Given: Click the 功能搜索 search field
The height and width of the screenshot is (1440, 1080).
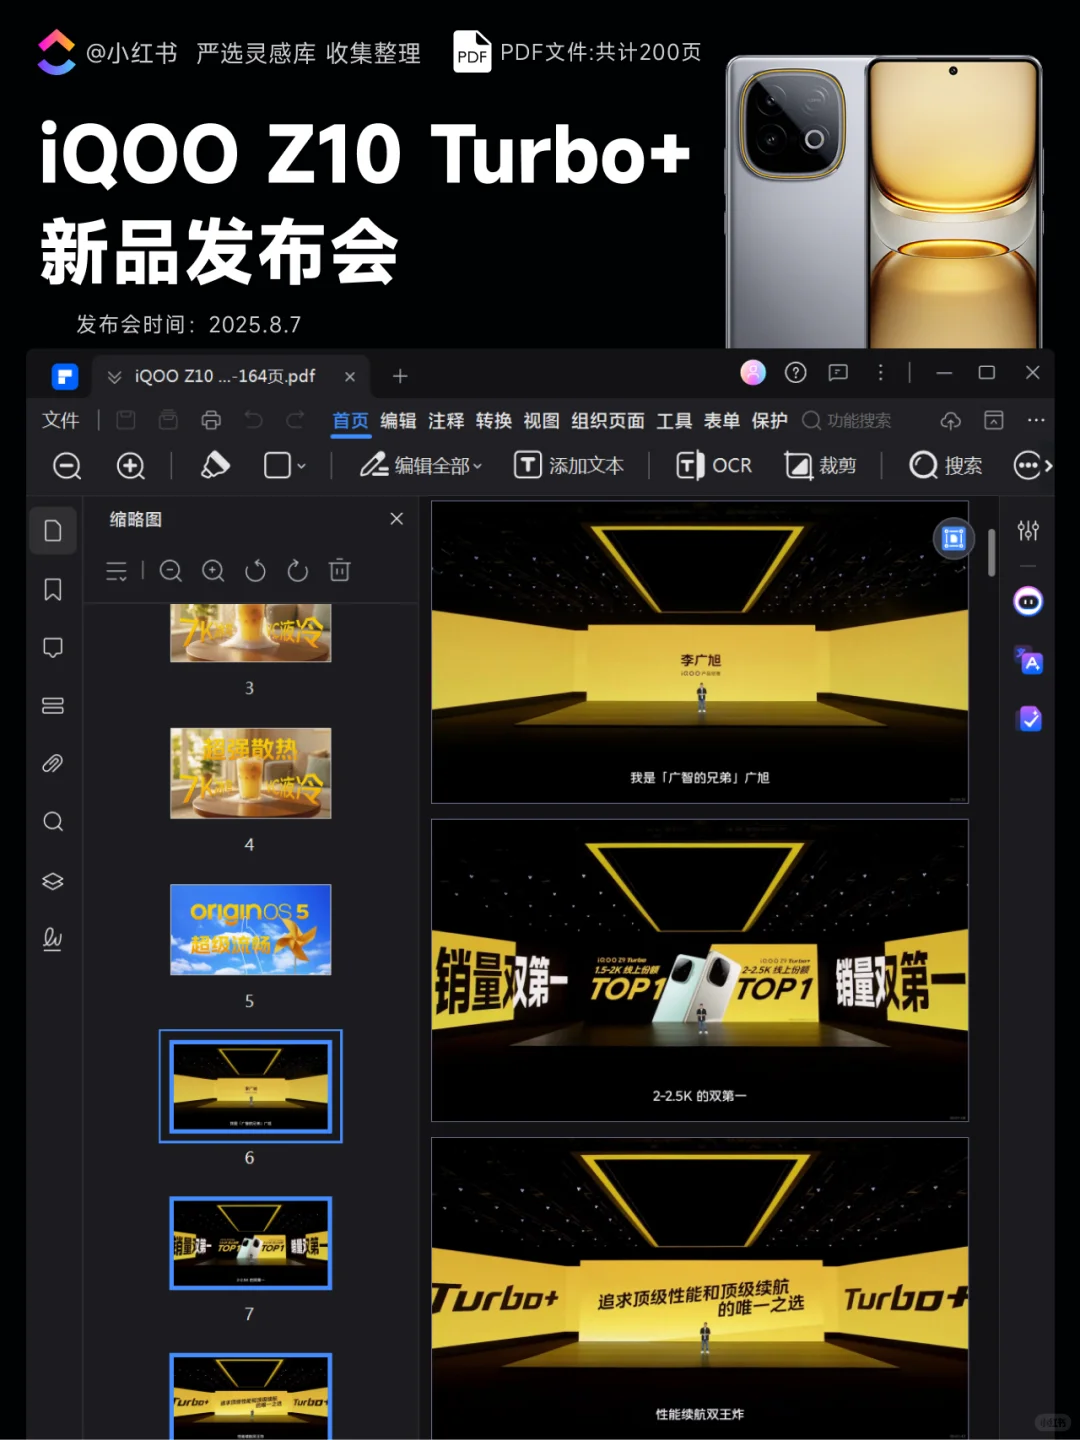Looking at the screenshot, I should point(848,421).
